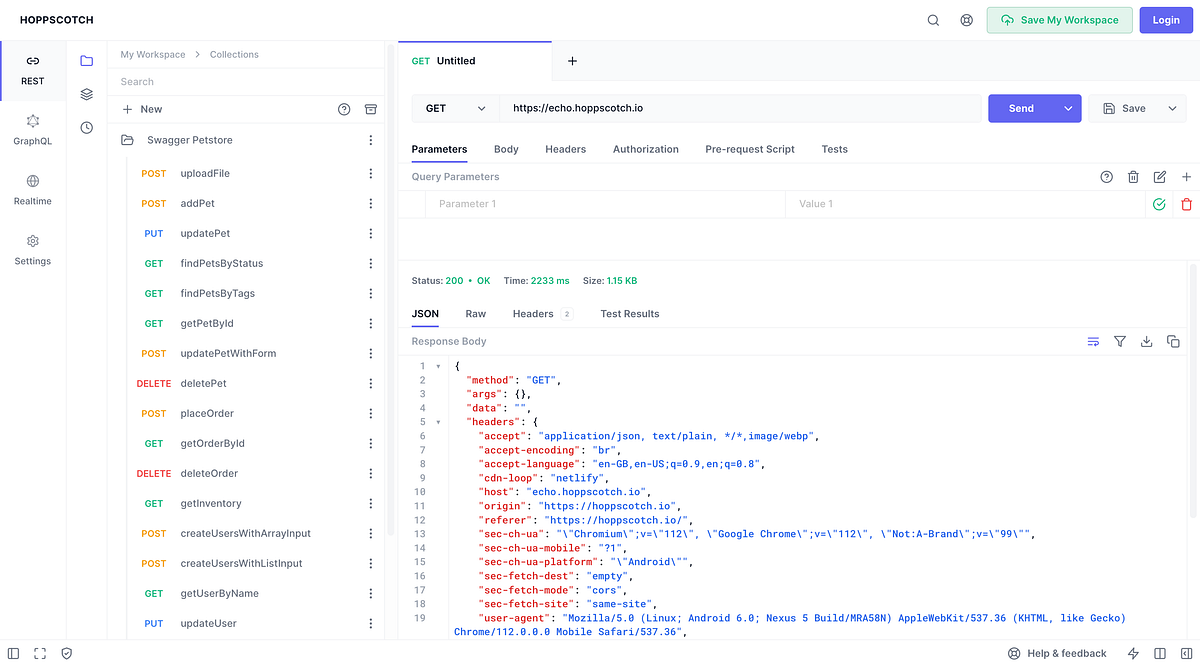This screenshot has height=667, width=1200.
Task: Open the search bar via magnifier icon
Action: click(933, 19)
